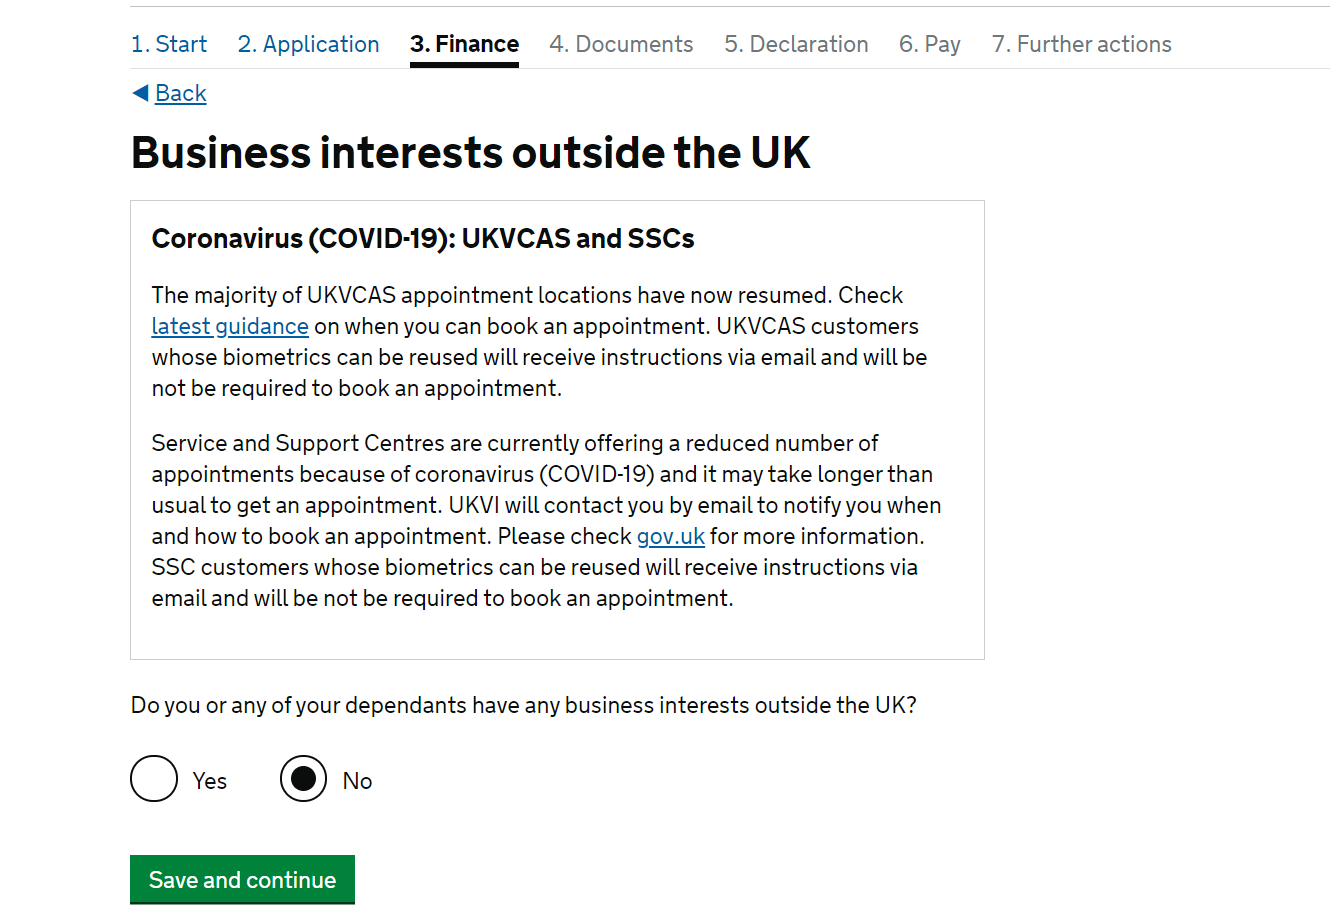Go back via the Back link
This screenshot has height=922, width=1339.
tap(181, 93)
